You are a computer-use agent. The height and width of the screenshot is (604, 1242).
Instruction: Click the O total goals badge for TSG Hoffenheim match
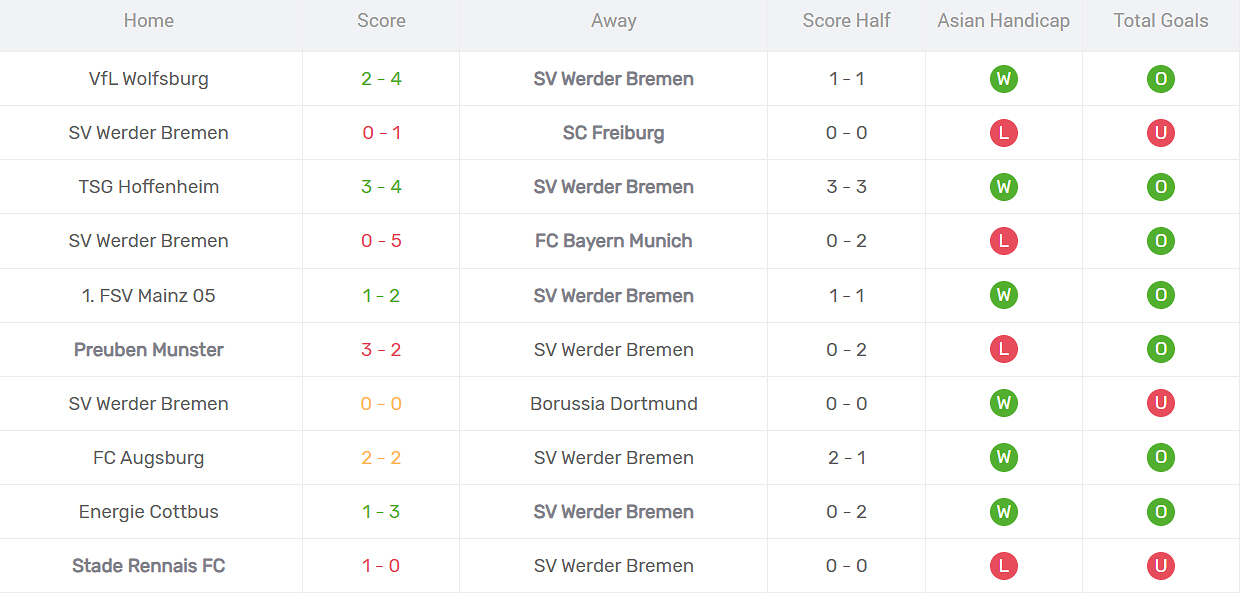point(1160,187)
